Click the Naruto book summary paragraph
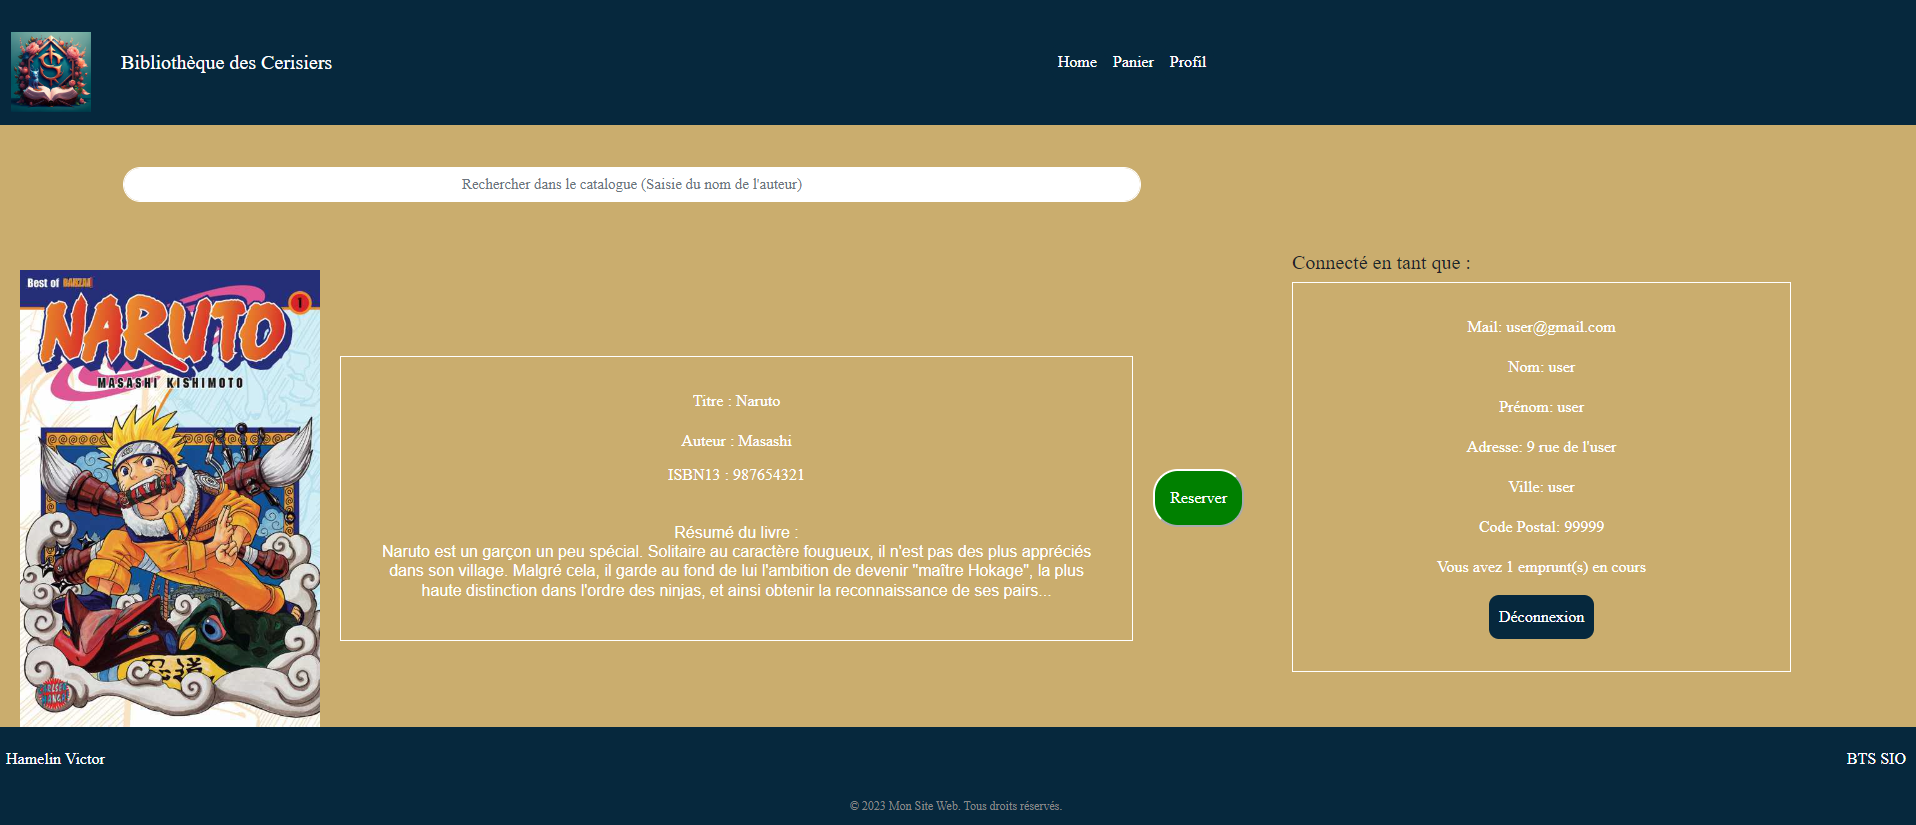The height and width of the screenshot is (825, 1916). pos(736,571)
